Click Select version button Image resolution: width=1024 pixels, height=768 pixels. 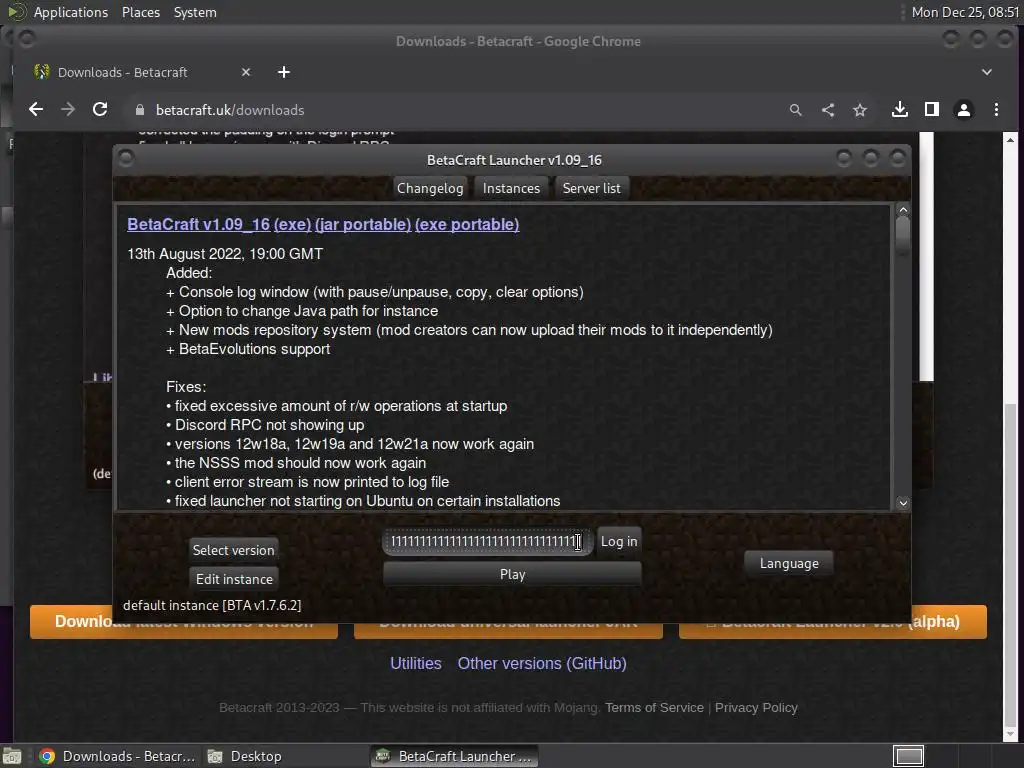pyautogui.click(x=233, y=550)
